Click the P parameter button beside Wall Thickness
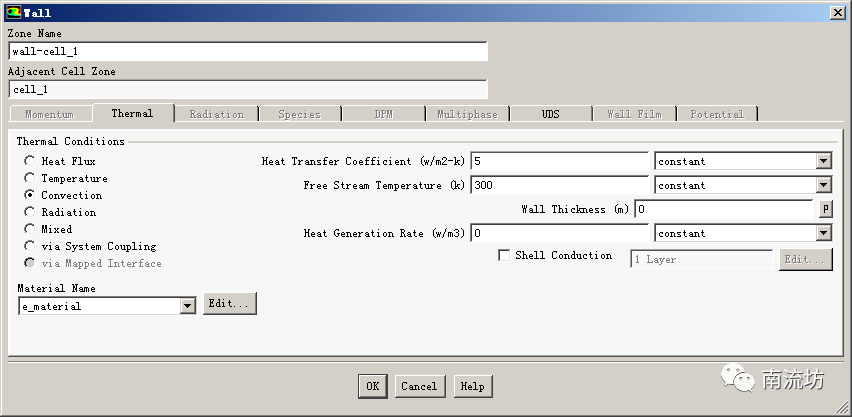 [825, 209]
